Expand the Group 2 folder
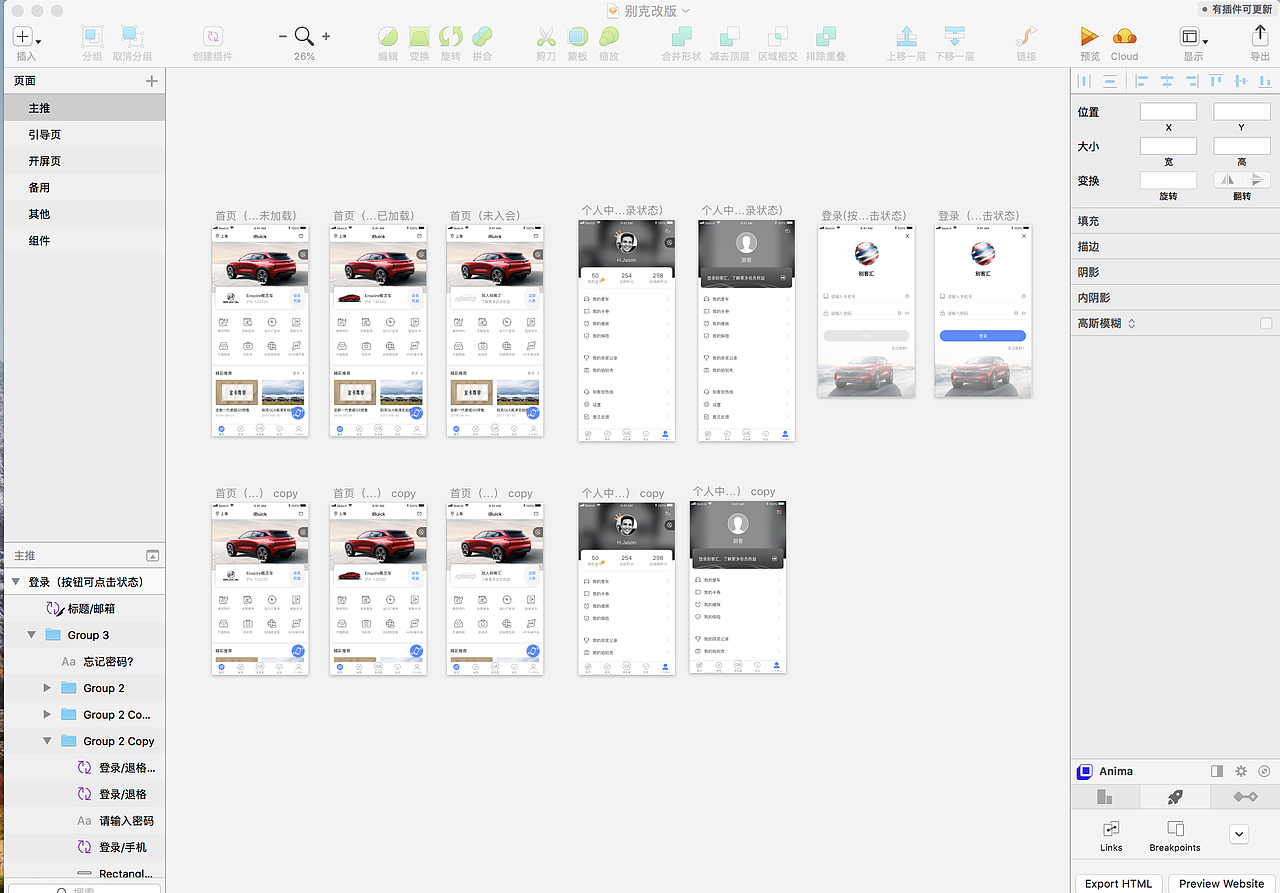This screenshot has height=893, width=1280. [47, 688]
